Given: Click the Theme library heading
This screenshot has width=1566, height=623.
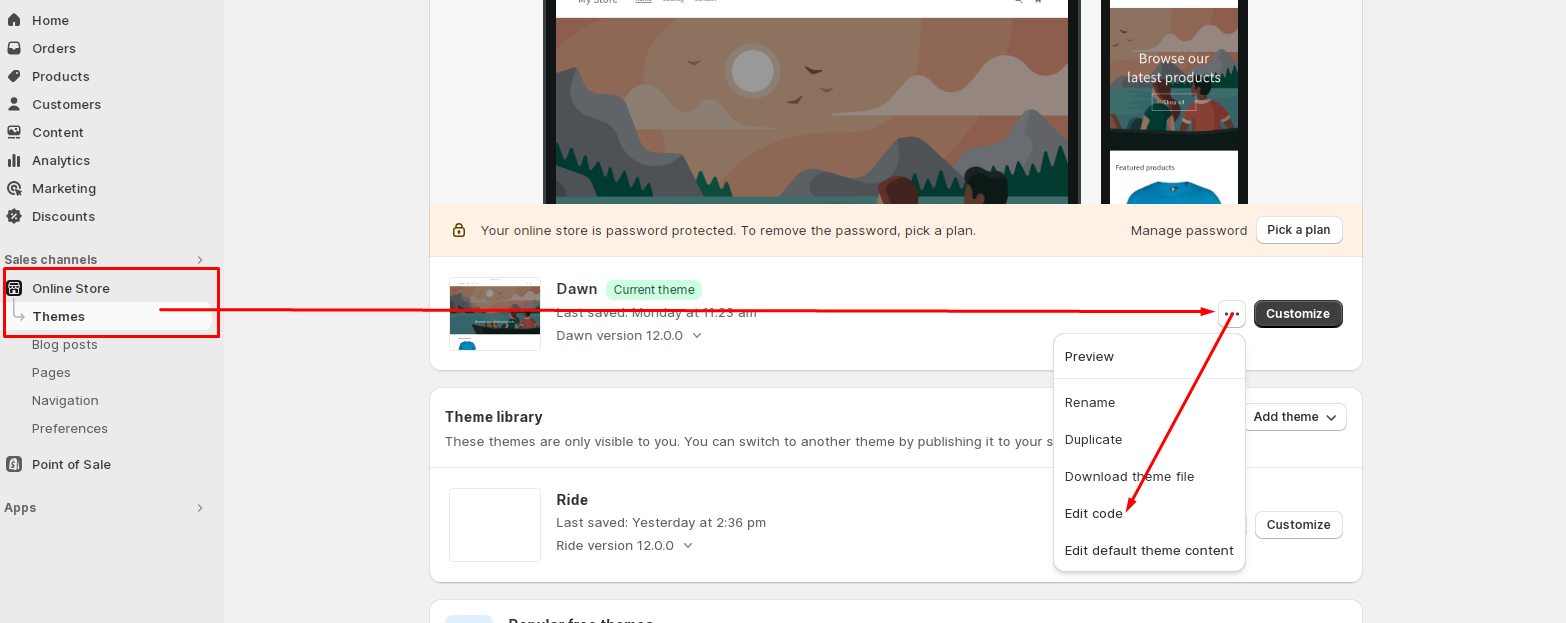Looking at the screenshot, I should click(494, 417).
